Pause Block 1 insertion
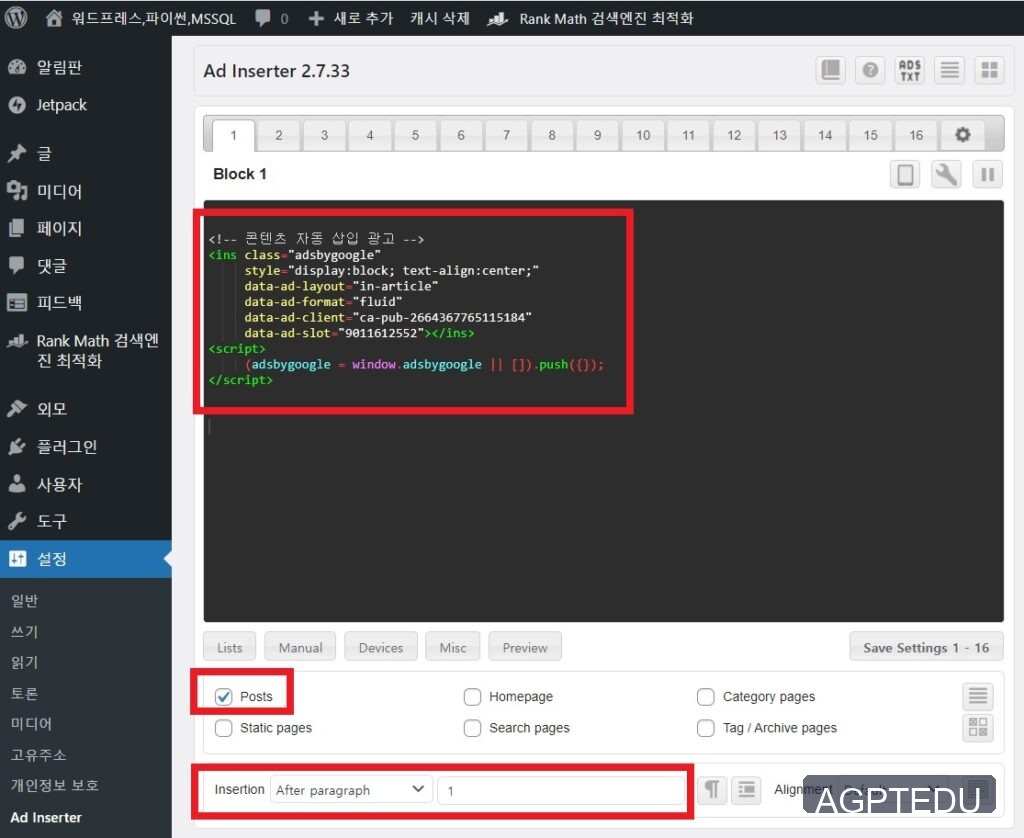 point(987,174)
